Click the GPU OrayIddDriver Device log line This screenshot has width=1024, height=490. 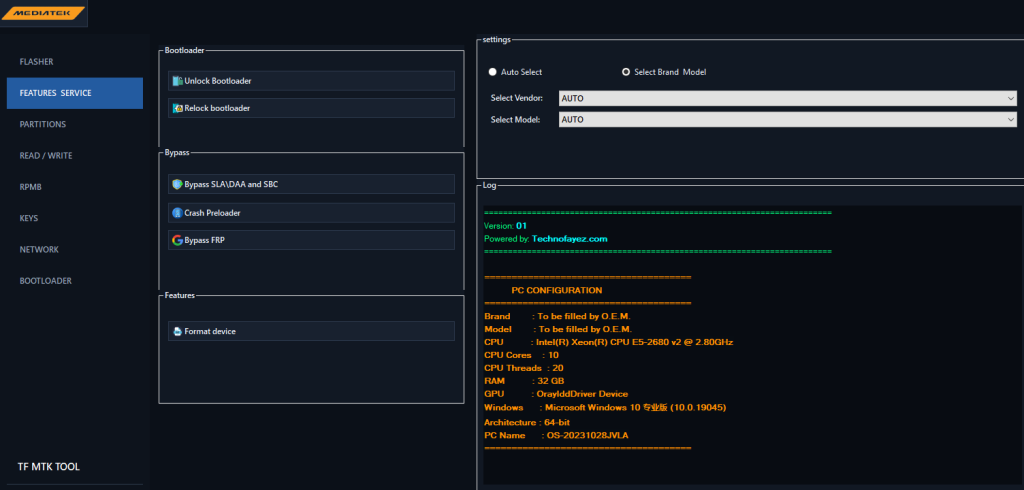tap(556, 394)
